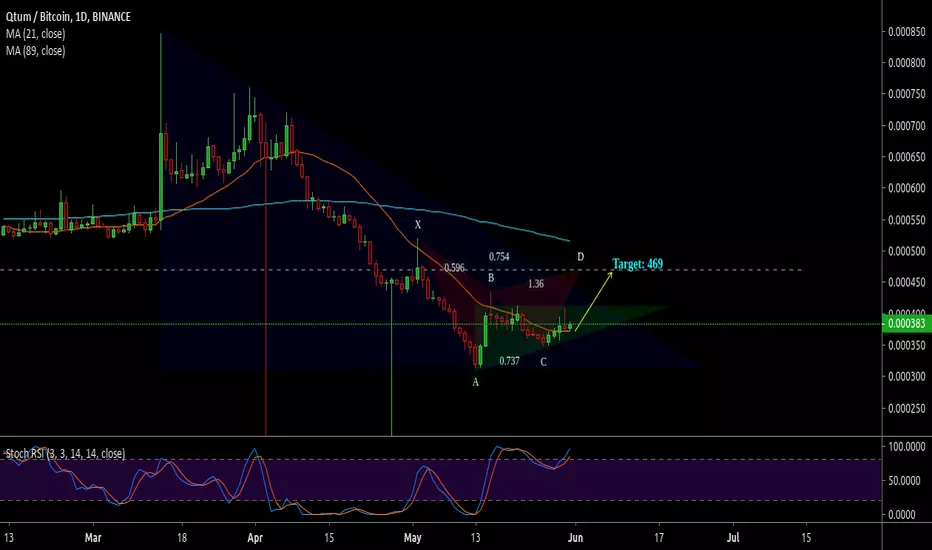Screen dimensions: 932x550
Task: Click the Qtum / Bitcoin, 1D, BINANCE title
Action: tap(68, 17)
